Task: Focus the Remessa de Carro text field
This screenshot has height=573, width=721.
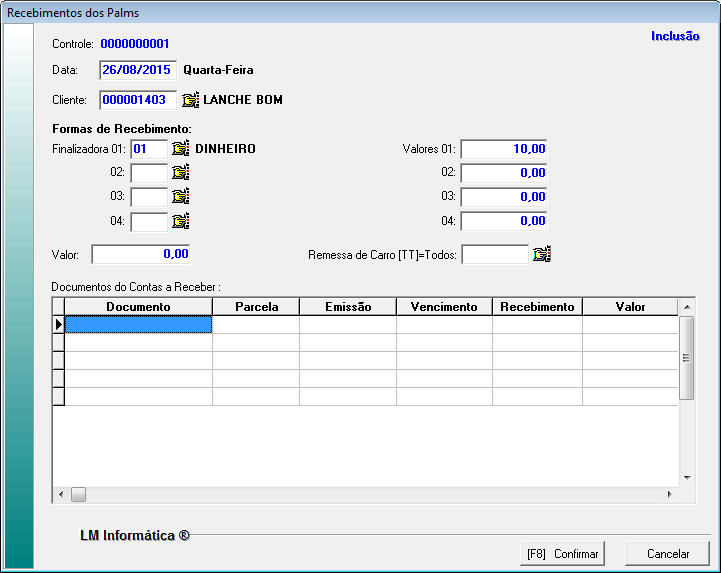Action: tap(494, 254)
